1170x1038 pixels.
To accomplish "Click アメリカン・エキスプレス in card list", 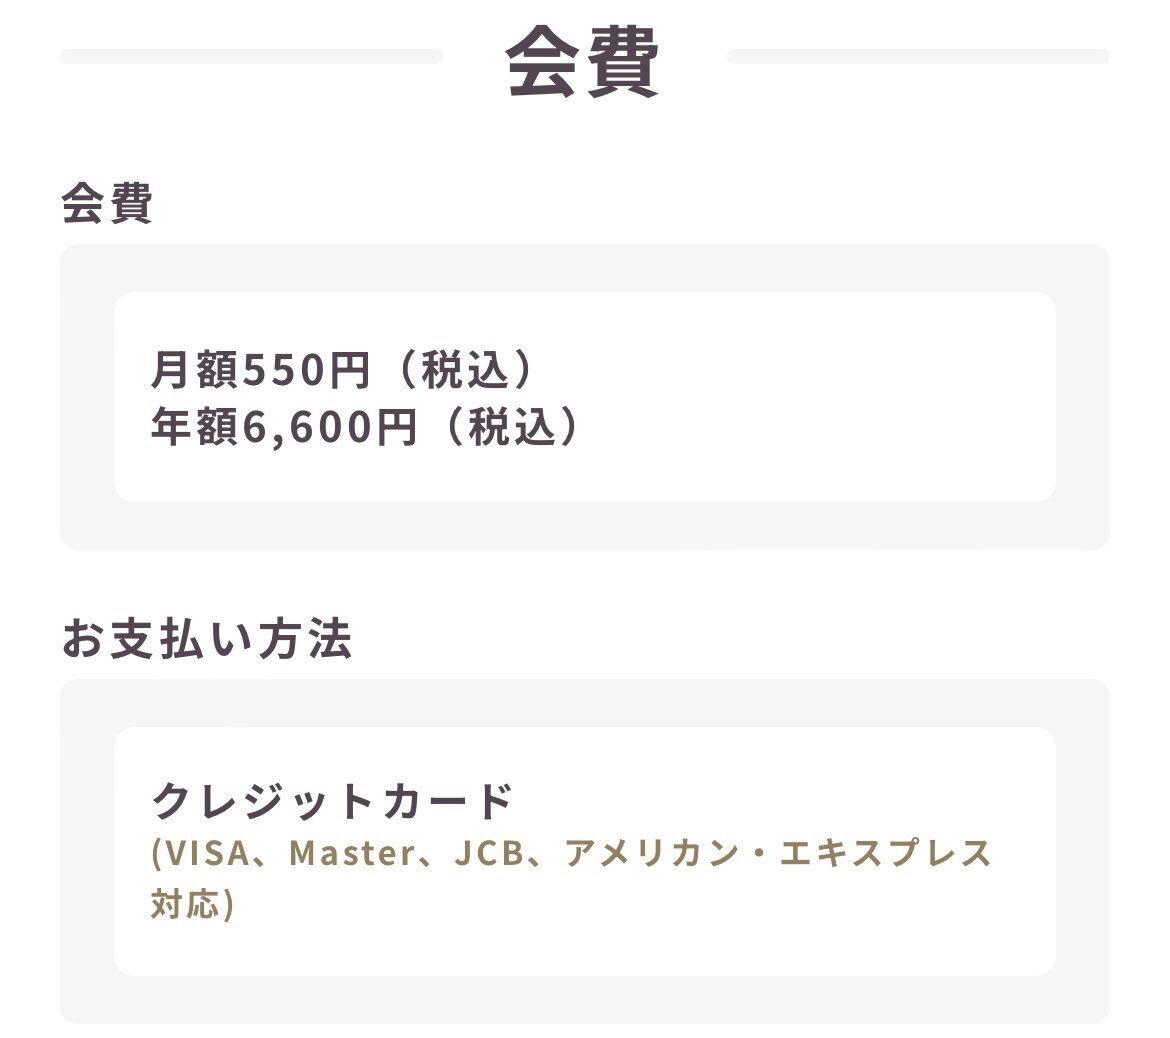I will tap(778, 854).
